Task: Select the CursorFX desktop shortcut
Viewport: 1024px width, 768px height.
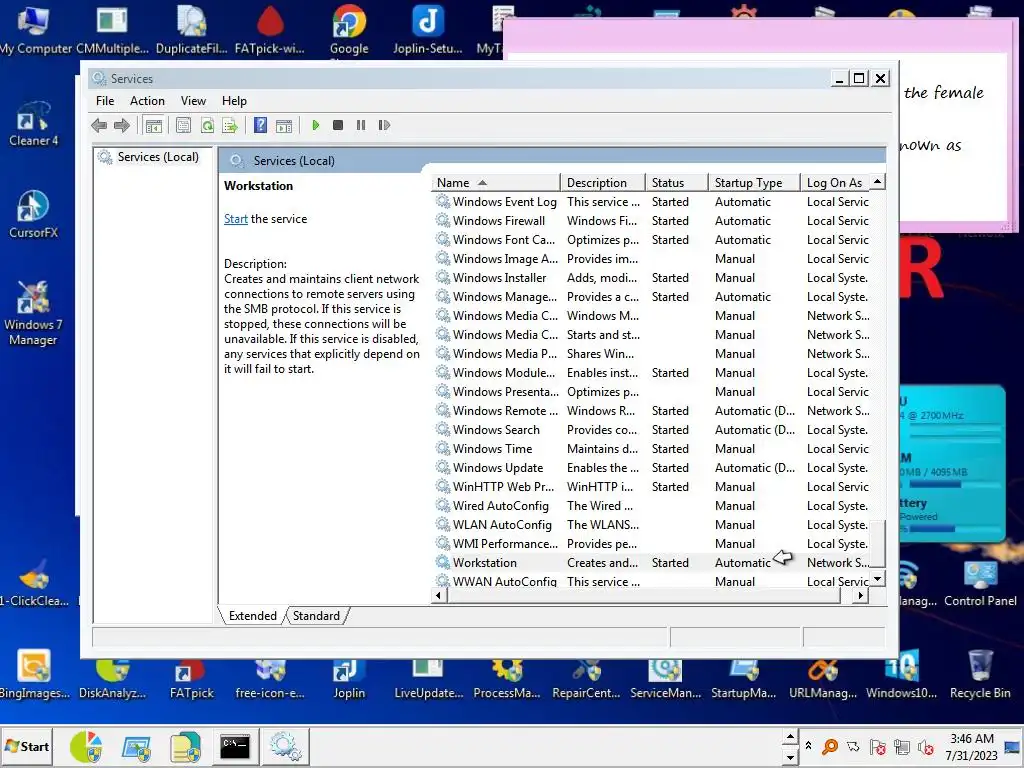Action: (33, 215)
